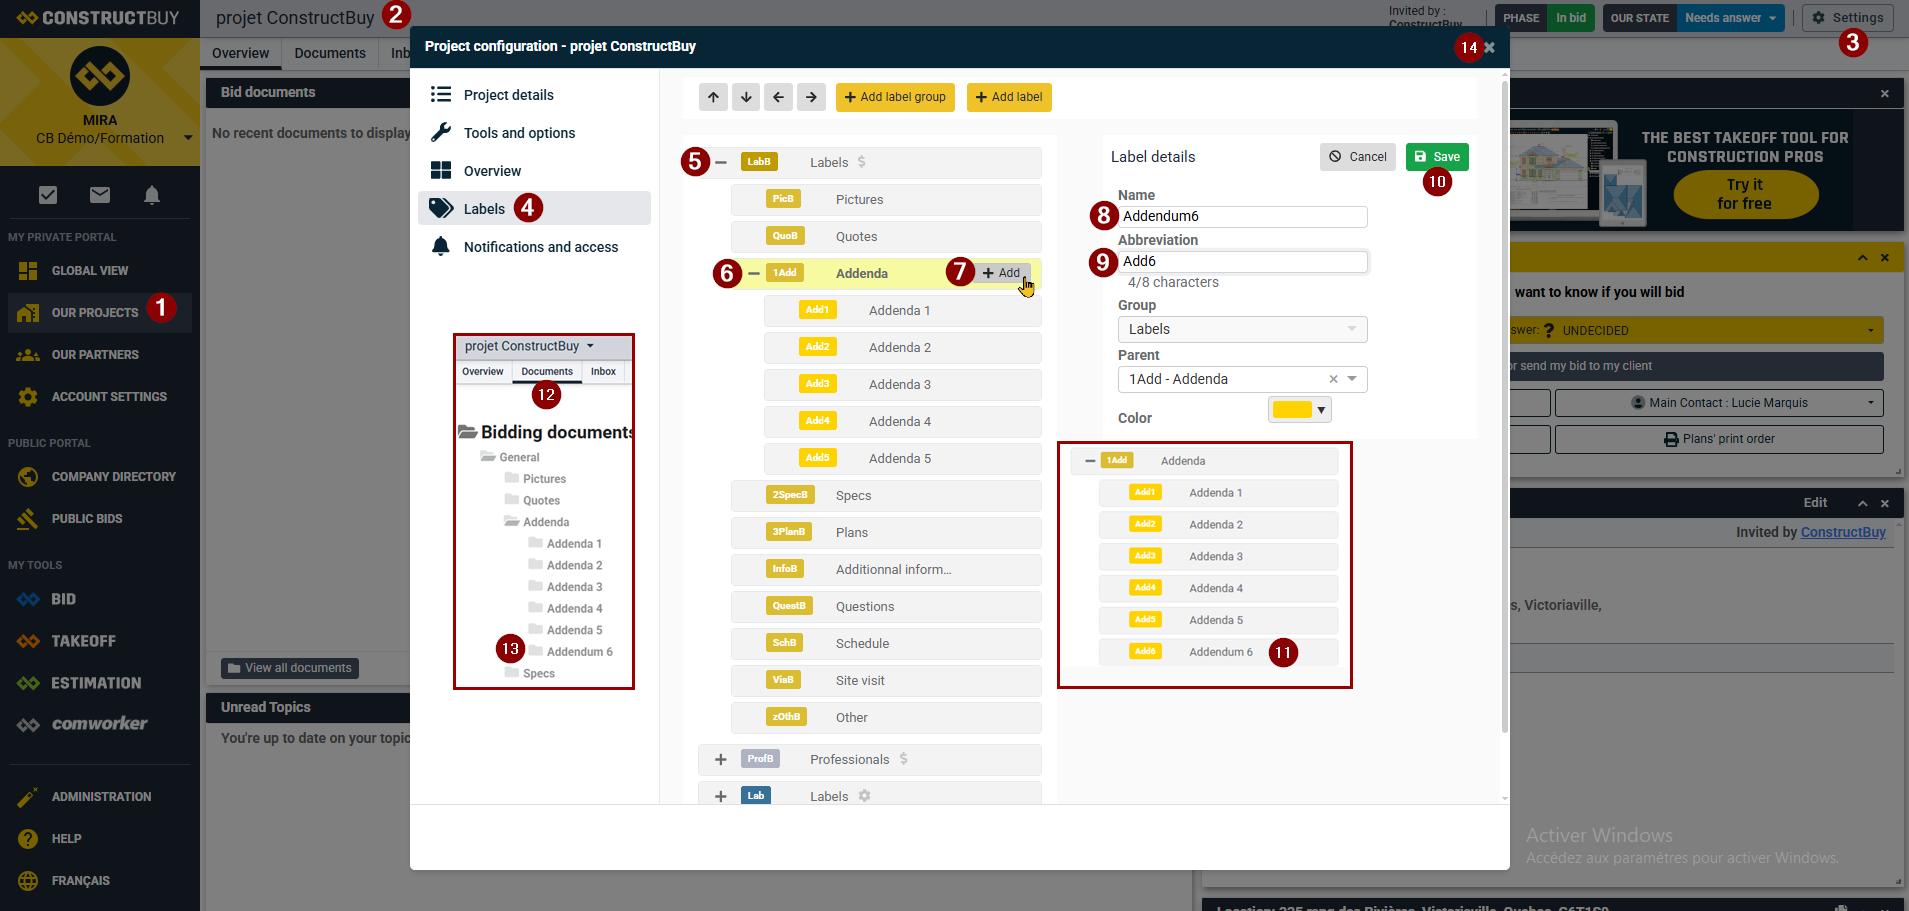Move the label up with the up arrow
This screenshot has width=1909, height=911.
coord(713,97)
